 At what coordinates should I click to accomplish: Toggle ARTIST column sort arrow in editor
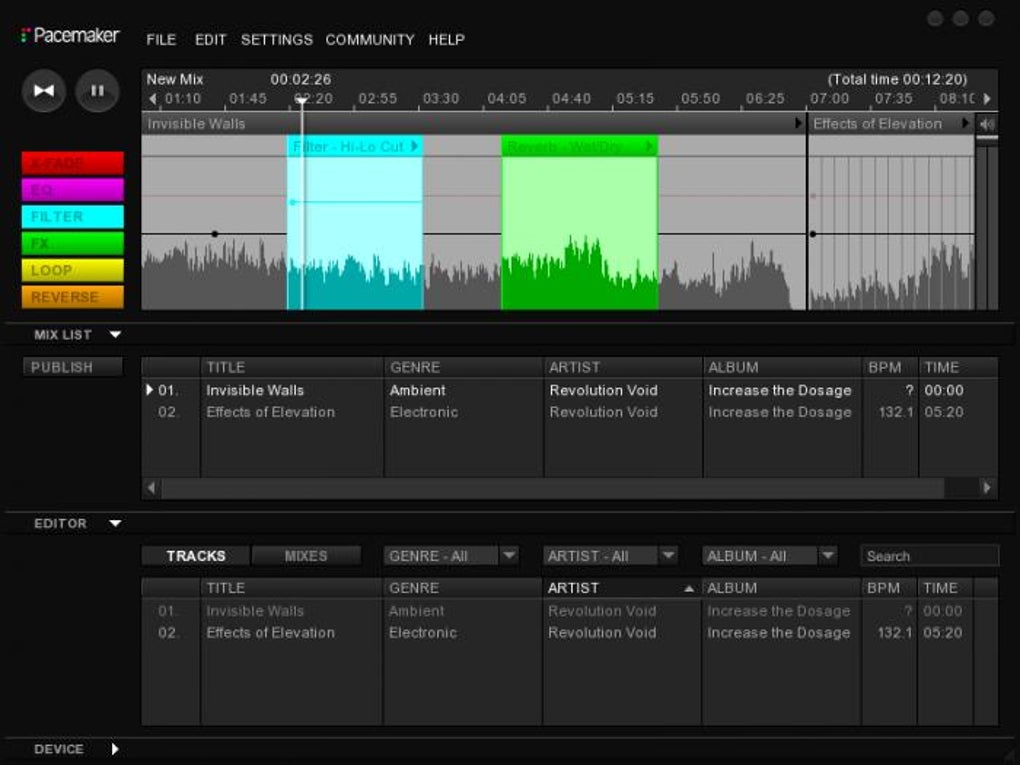click(688, 589)
